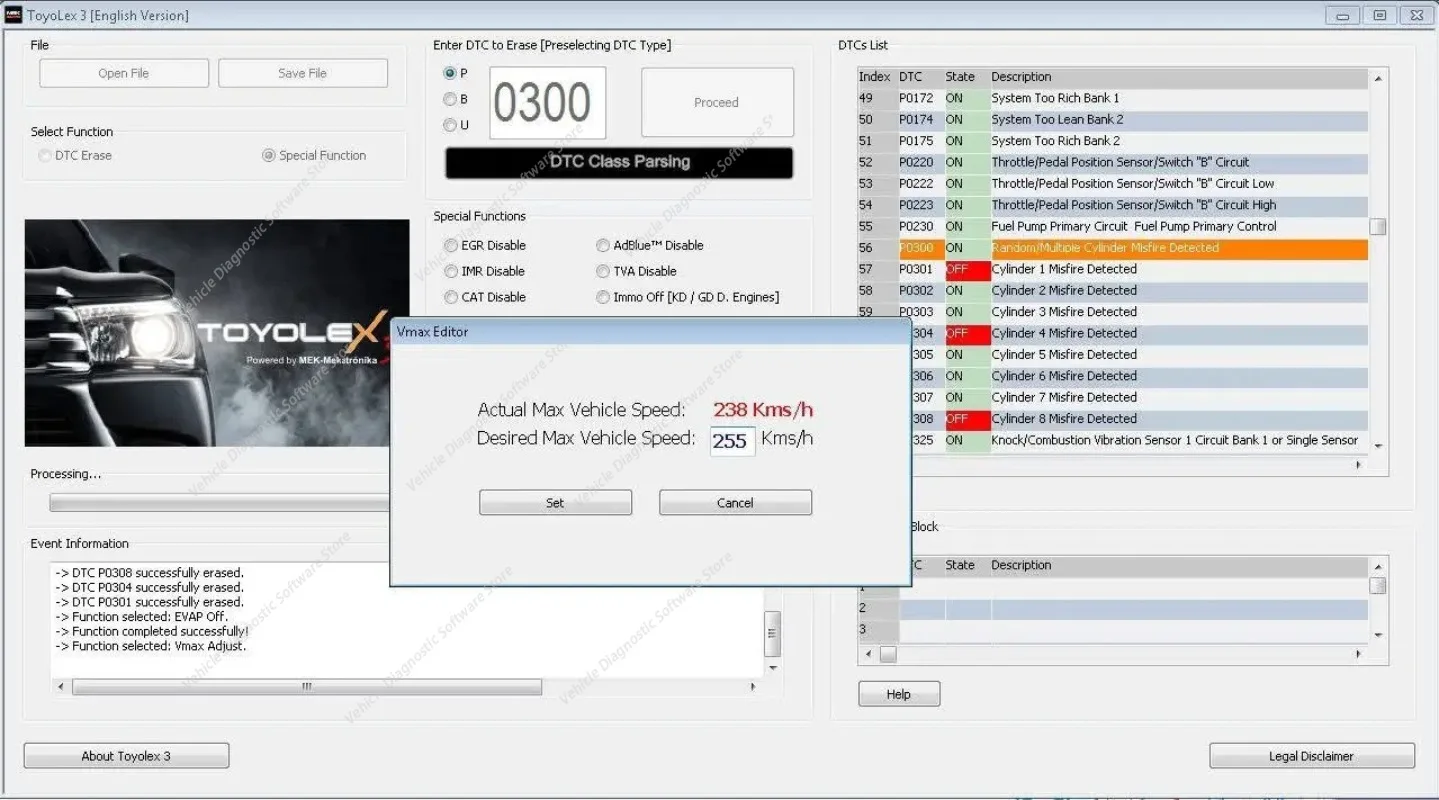The image size is (1439, 800).
Task: Click the Toyolex car banner image
Action: pos(217,333)
